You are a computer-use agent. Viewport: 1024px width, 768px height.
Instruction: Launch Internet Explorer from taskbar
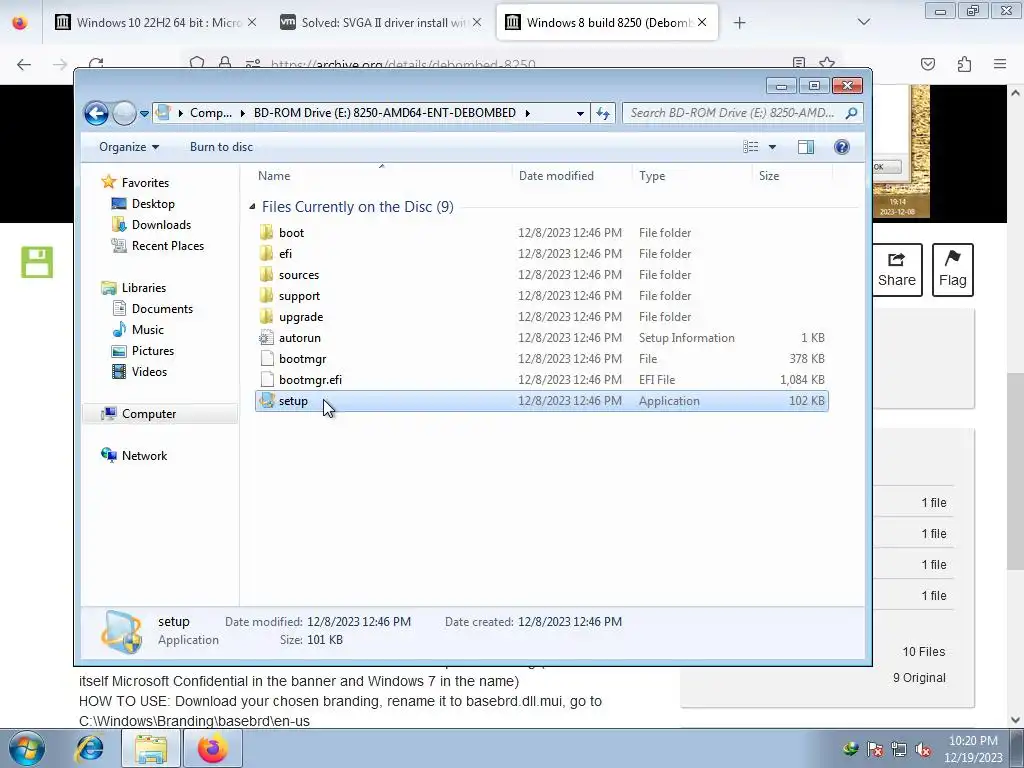click(x=89, y=748)
